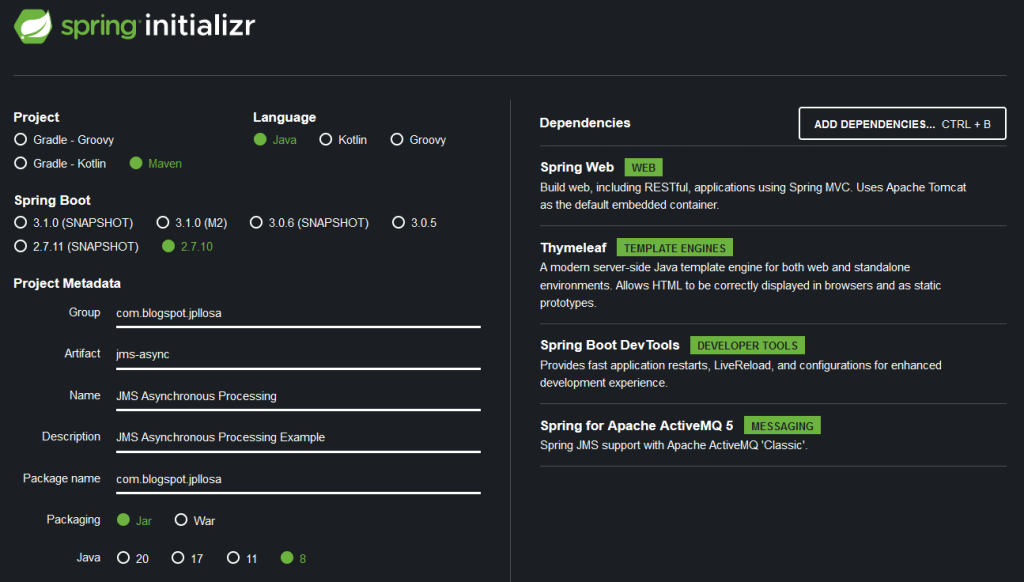Switch packaging to War
Viewport: 1024px width, 582px height.
[x=181, y=520]
